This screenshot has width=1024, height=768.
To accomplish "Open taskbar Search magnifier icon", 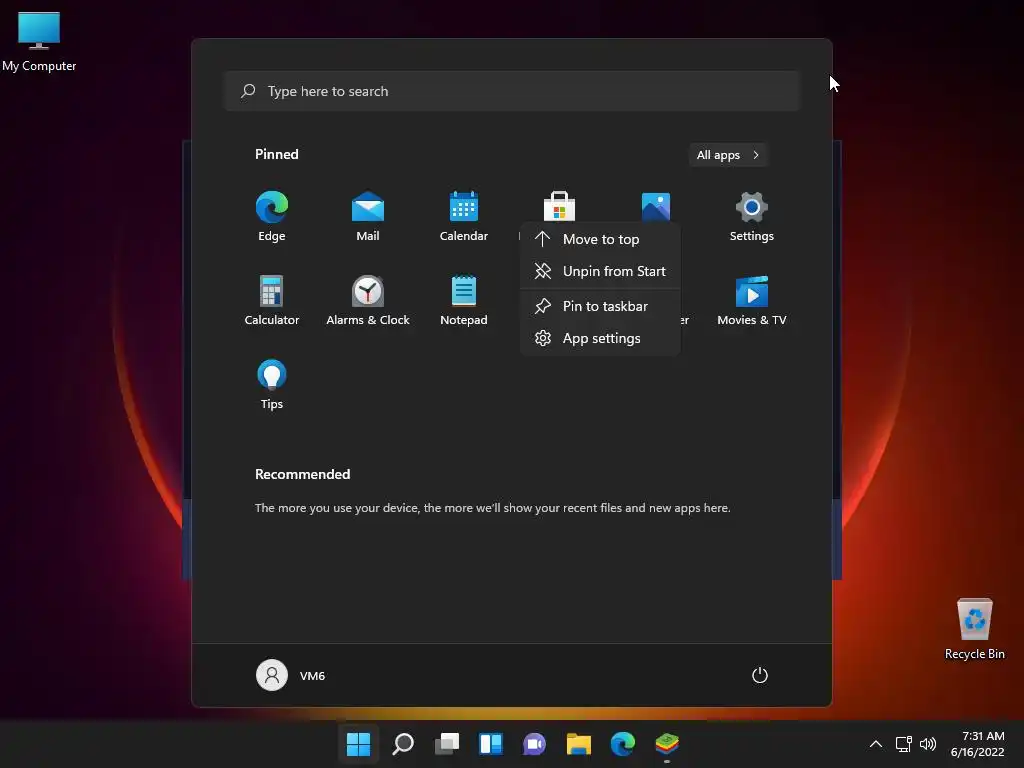I will (403, 744).
